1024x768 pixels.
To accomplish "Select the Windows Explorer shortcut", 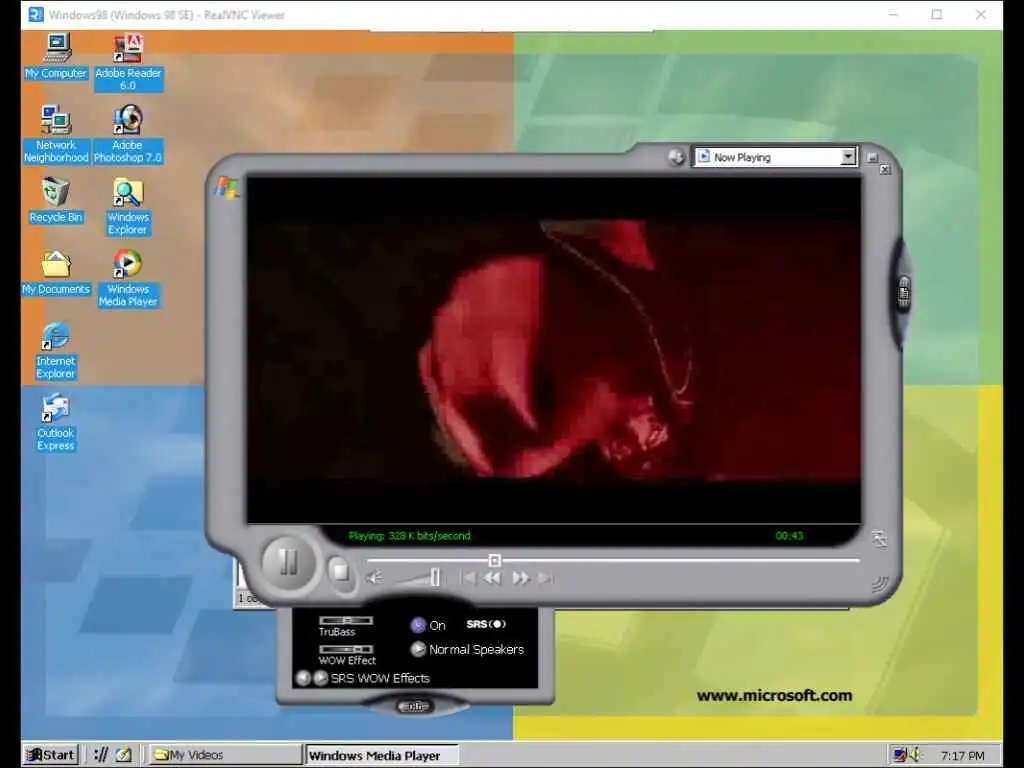I will pos(128,206).
